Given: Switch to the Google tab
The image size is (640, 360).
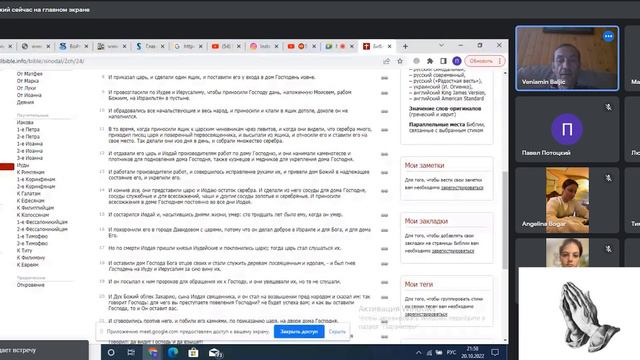Looking at the screenshot, I should [x=188, y=47].
